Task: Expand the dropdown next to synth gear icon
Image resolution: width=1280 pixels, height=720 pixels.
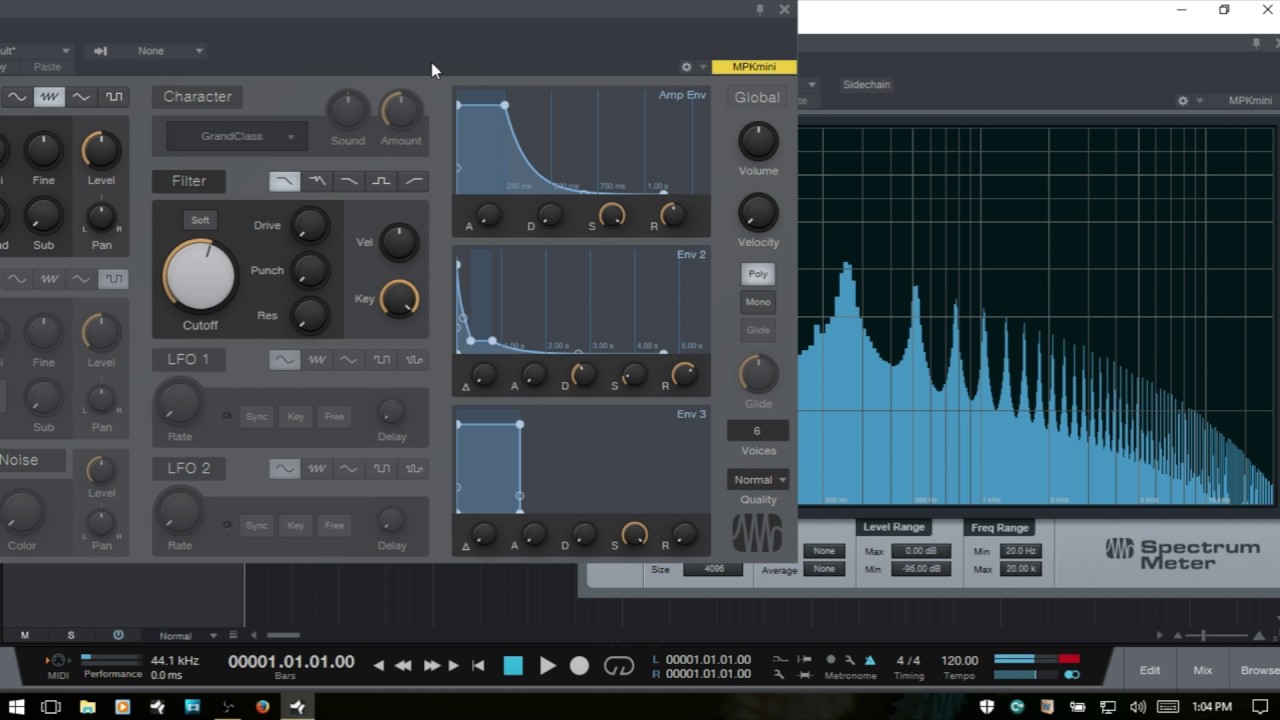Action: [x=703, y=67]
